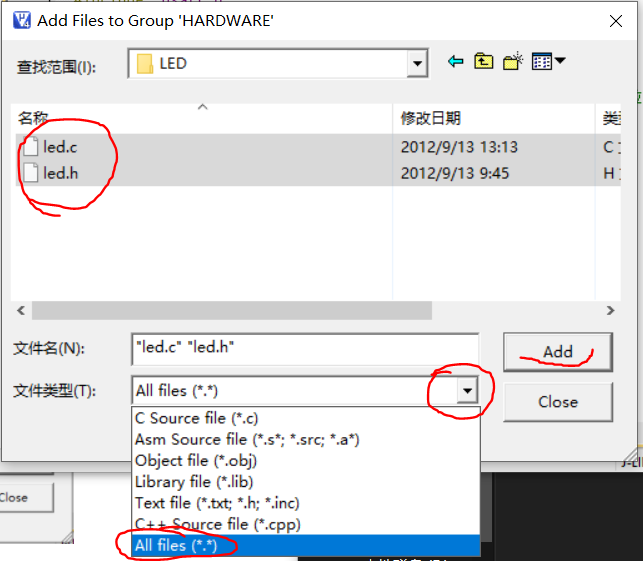Choose Object file (*.obj) filter

pos(306,461)
